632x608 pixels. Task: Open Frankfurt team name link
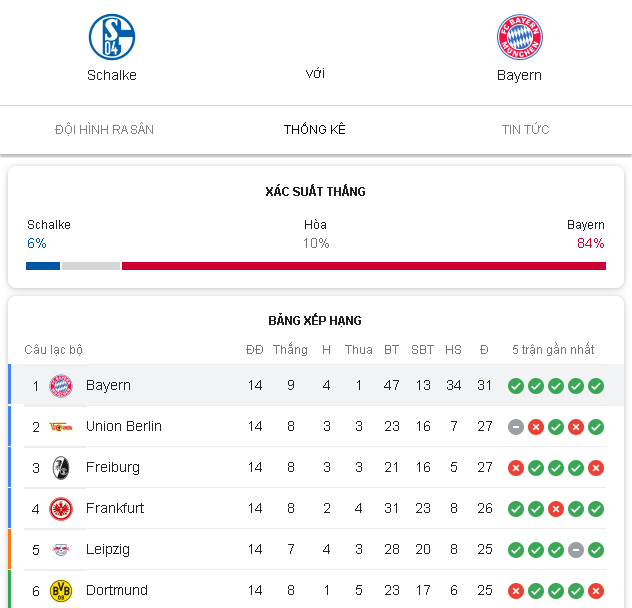click(115, 508)
